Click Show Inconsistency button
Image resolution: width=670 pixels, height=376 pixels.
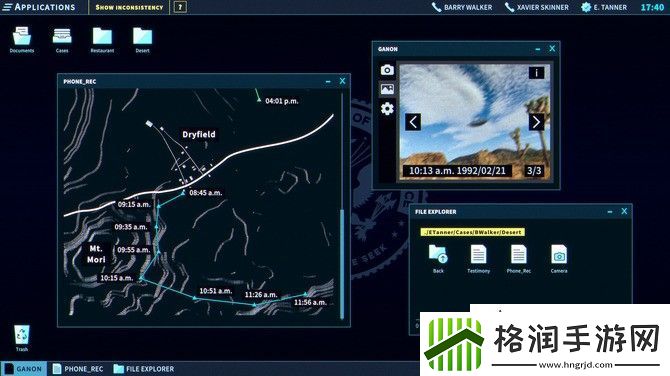click(x=129, y=7)
